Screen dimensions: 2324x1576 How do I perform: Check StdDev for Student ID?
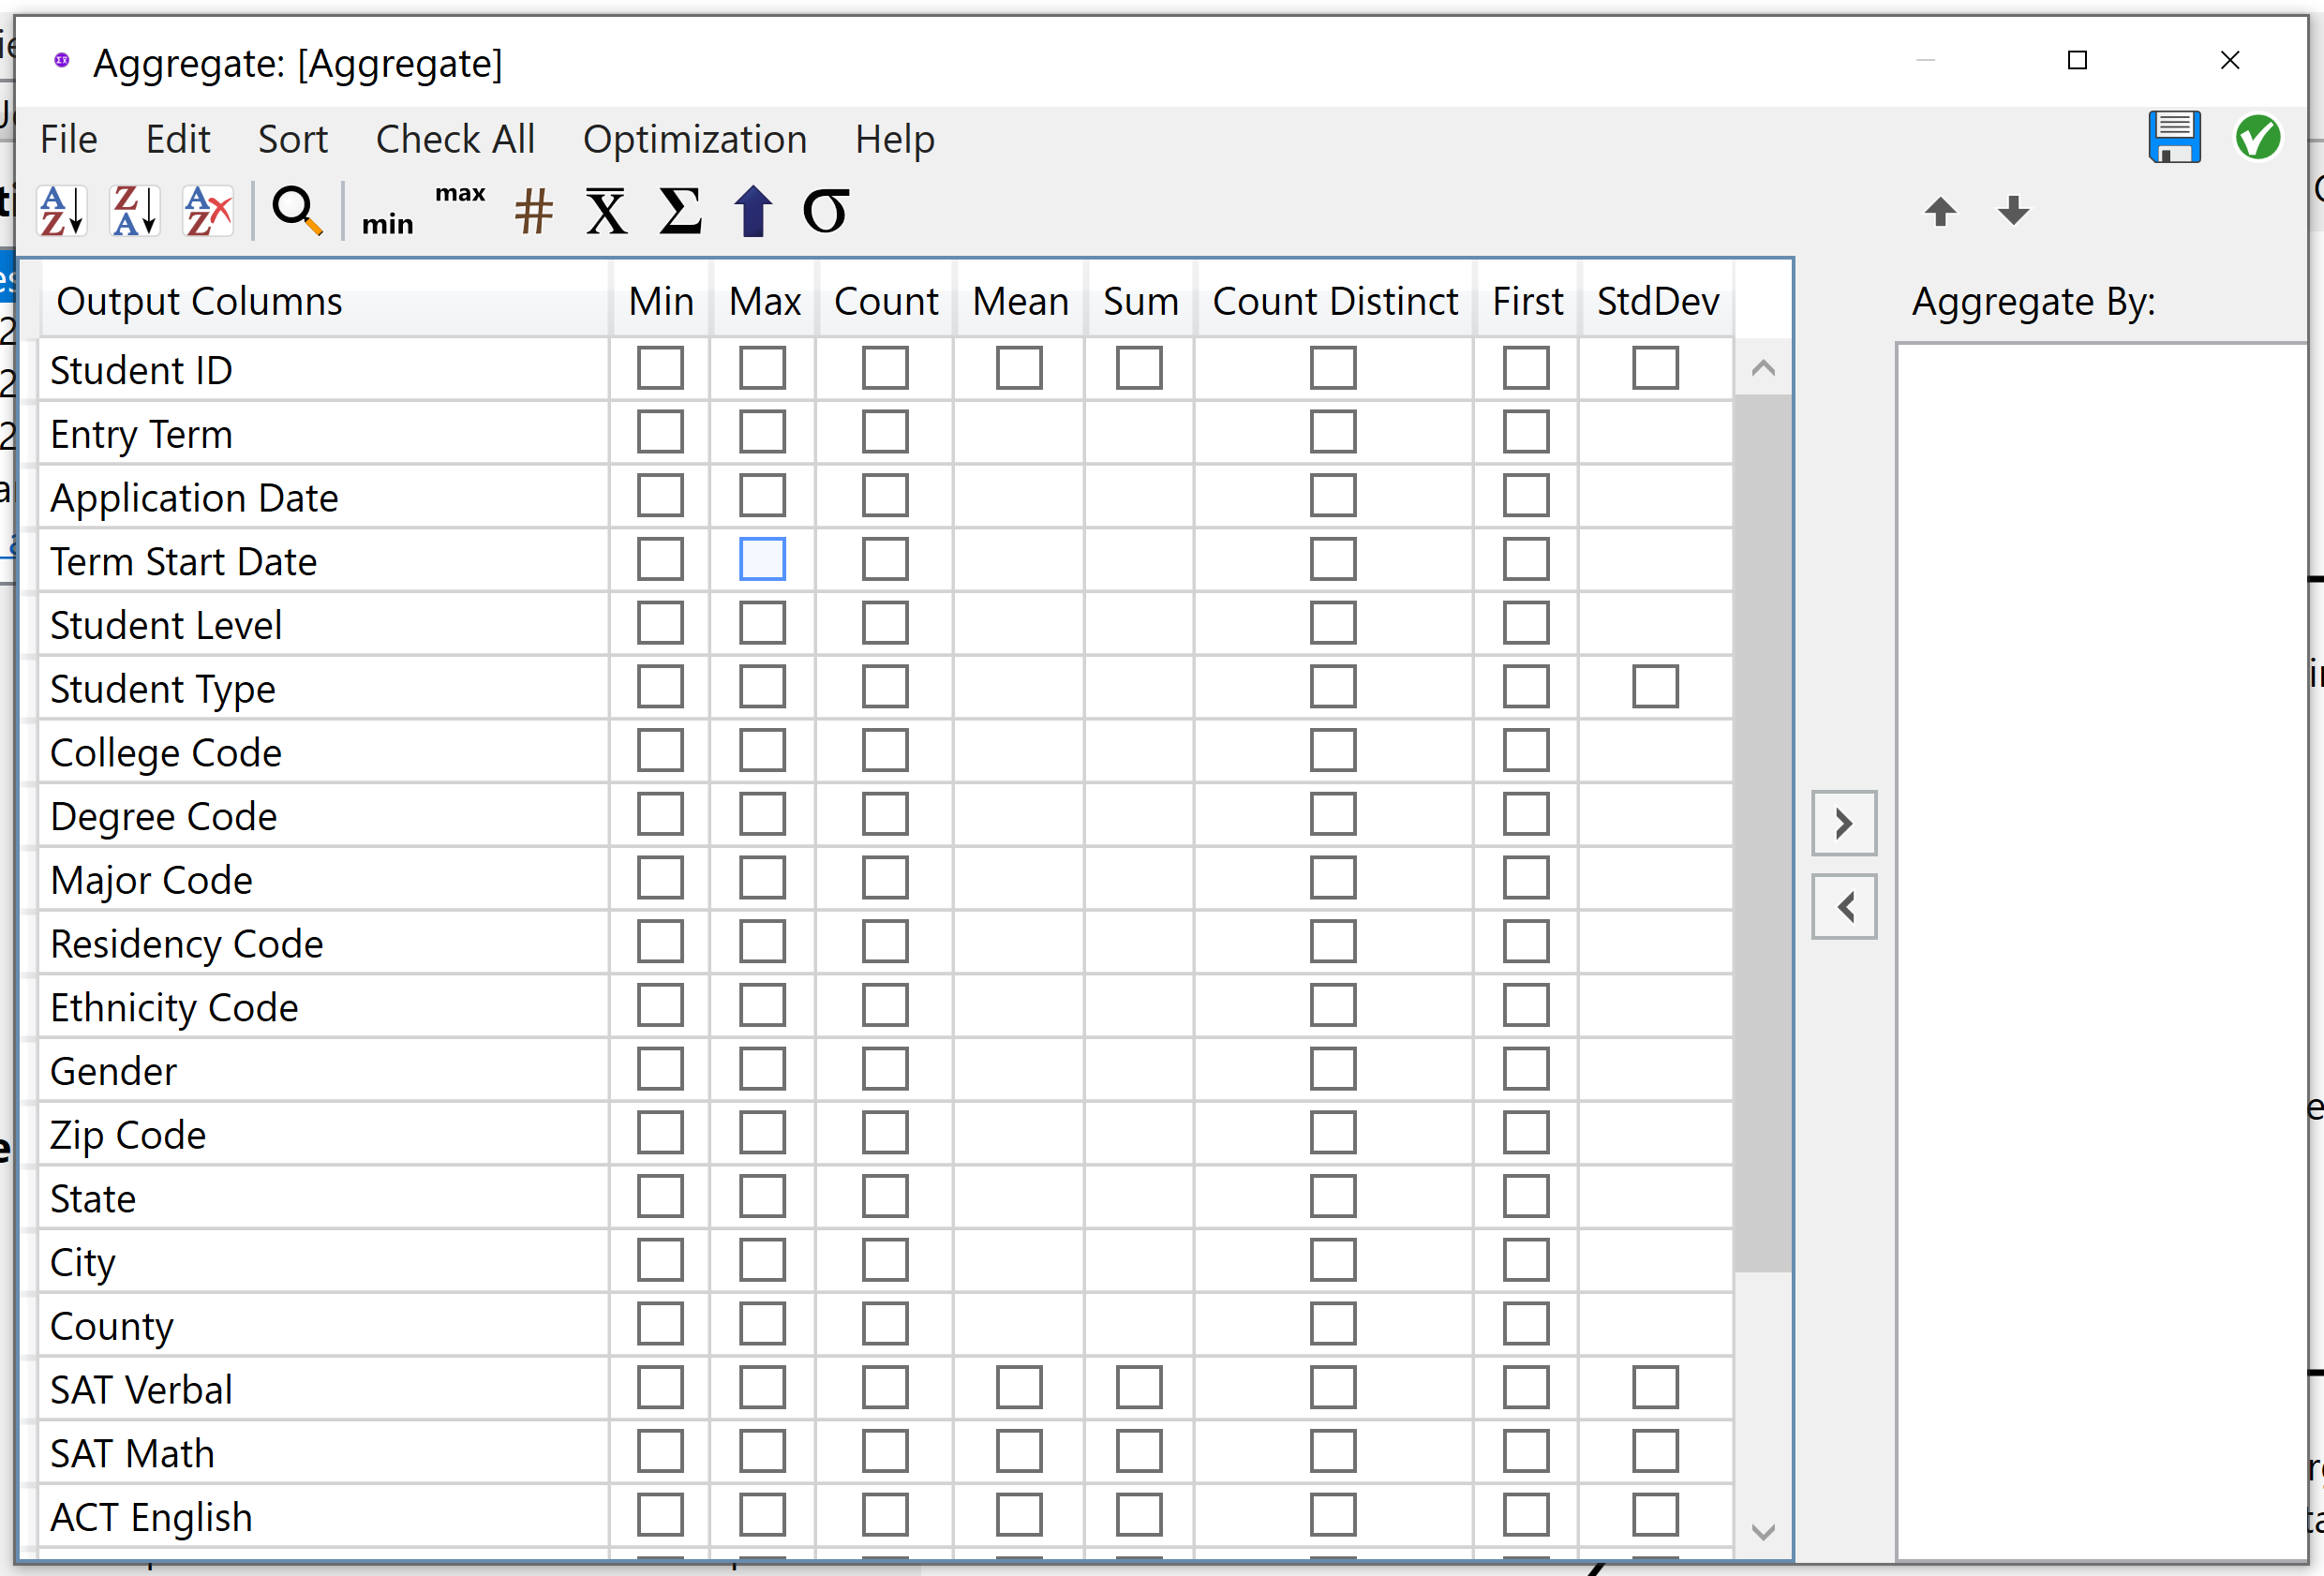pyautogui.click(x=1655, y=368)
